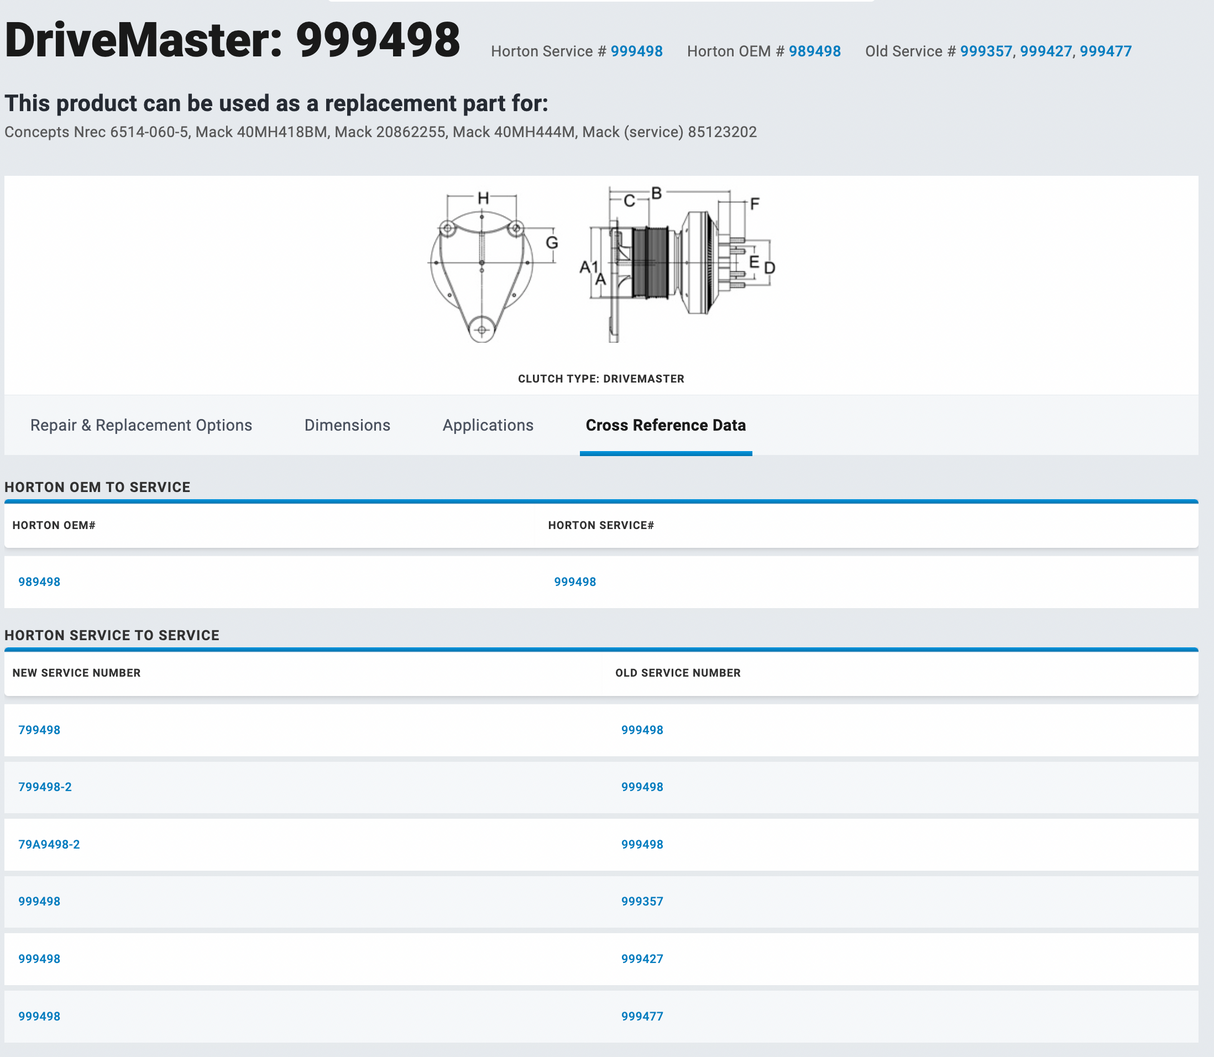This screenshot has width=1214, height=1057.
Task: Select the Applications tab
Action: [488, 425]
